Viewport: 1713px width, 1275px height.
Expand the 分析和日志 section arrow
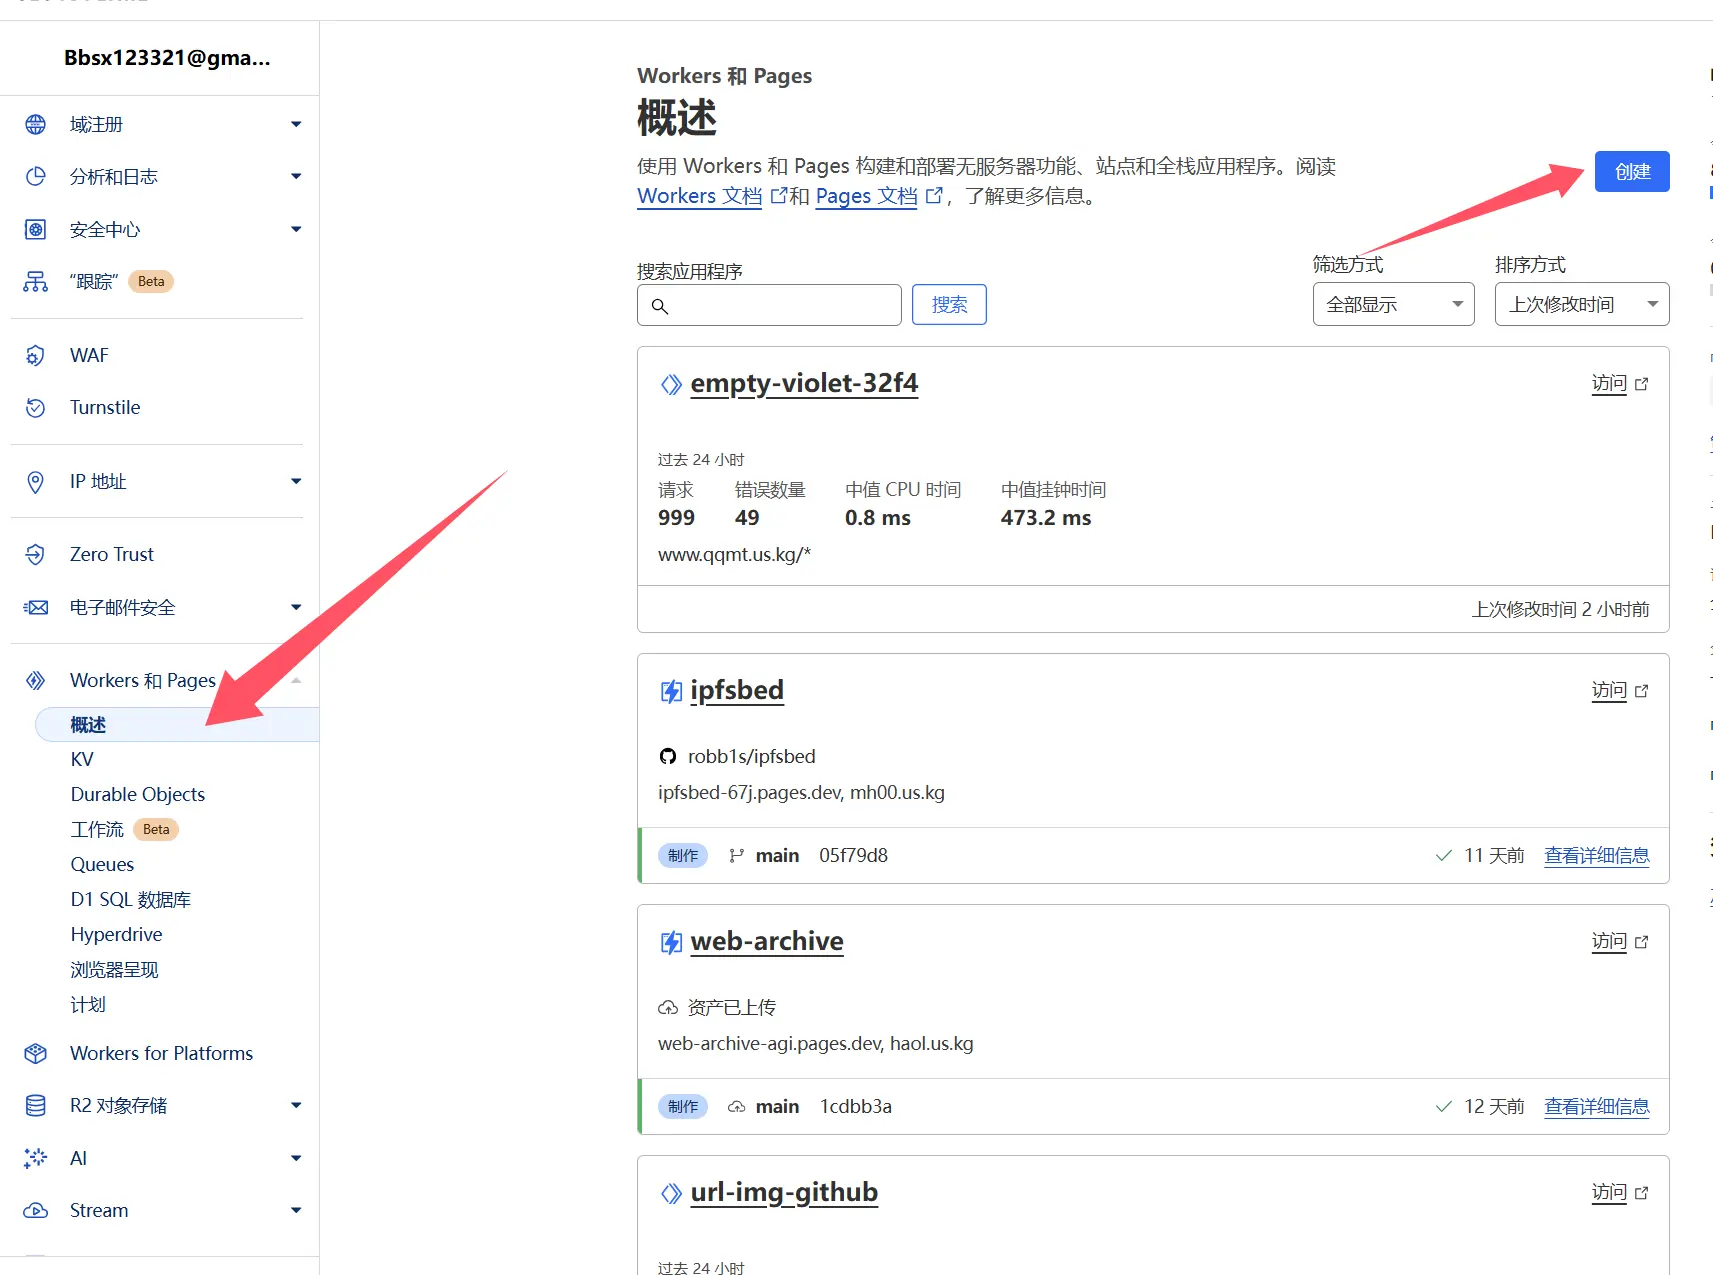[x=296, y=176]
